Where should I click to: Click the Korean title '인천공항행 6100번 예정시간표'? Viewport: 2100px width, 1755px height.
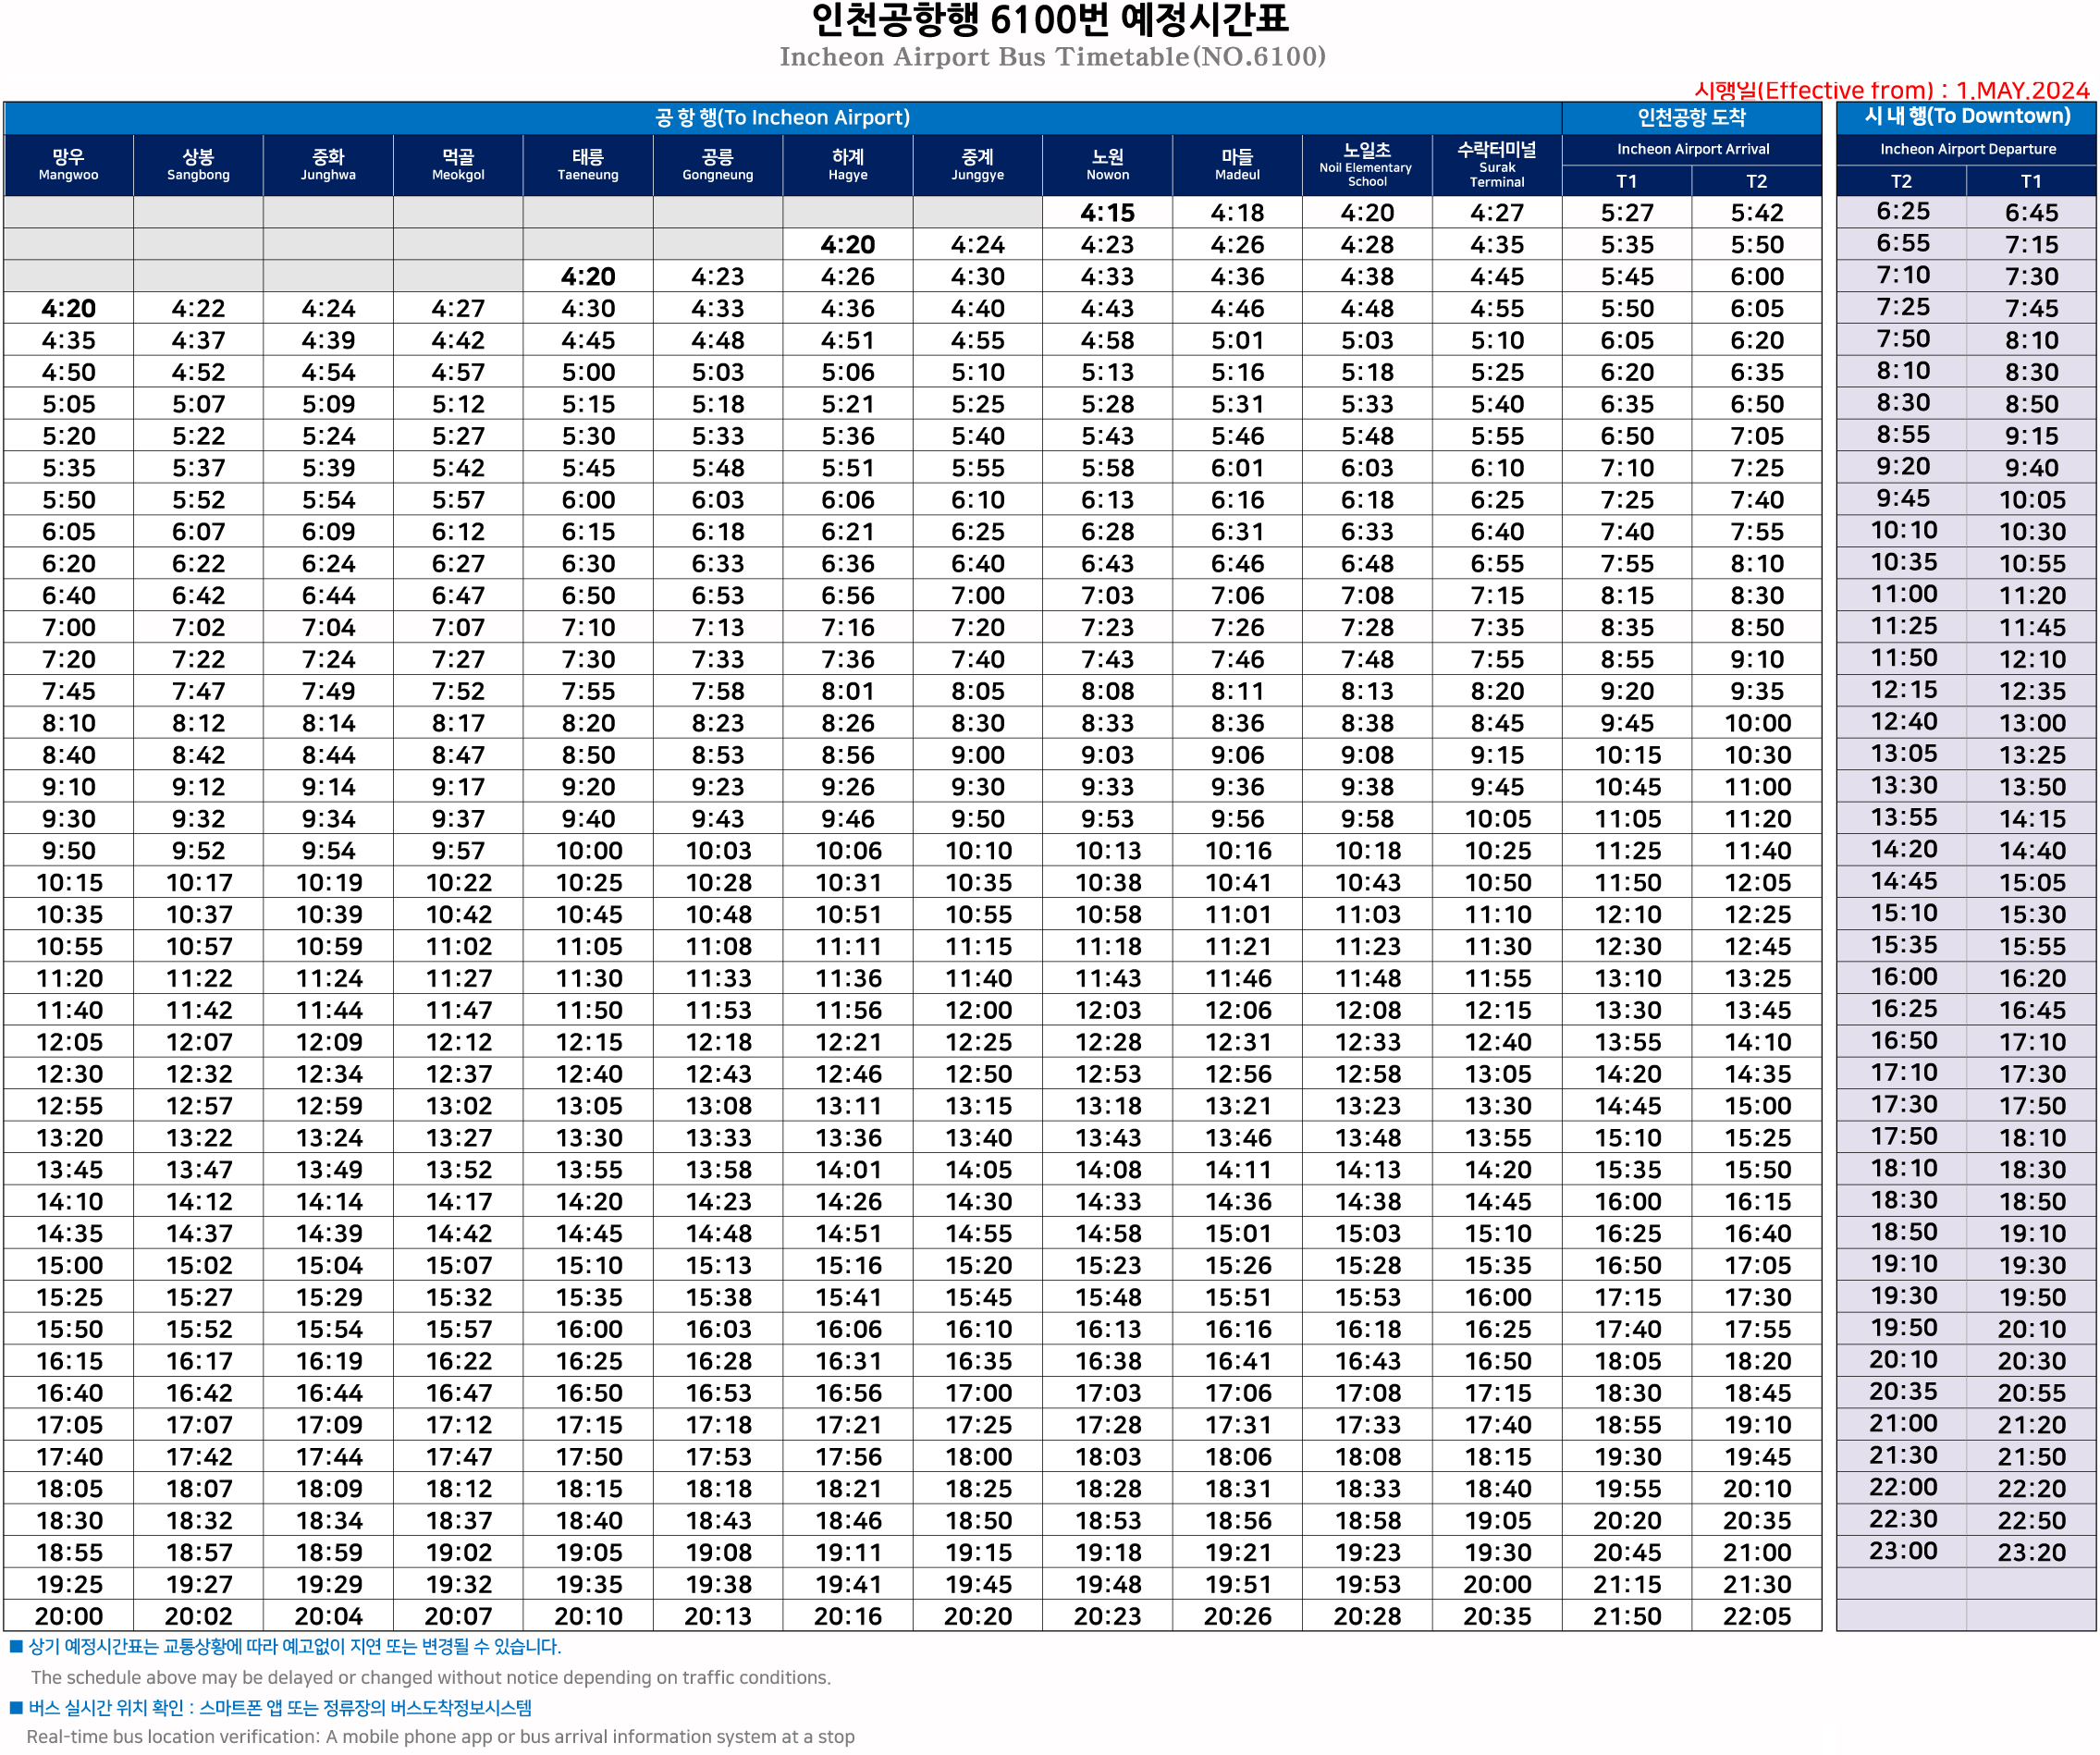coord(1050,19)
